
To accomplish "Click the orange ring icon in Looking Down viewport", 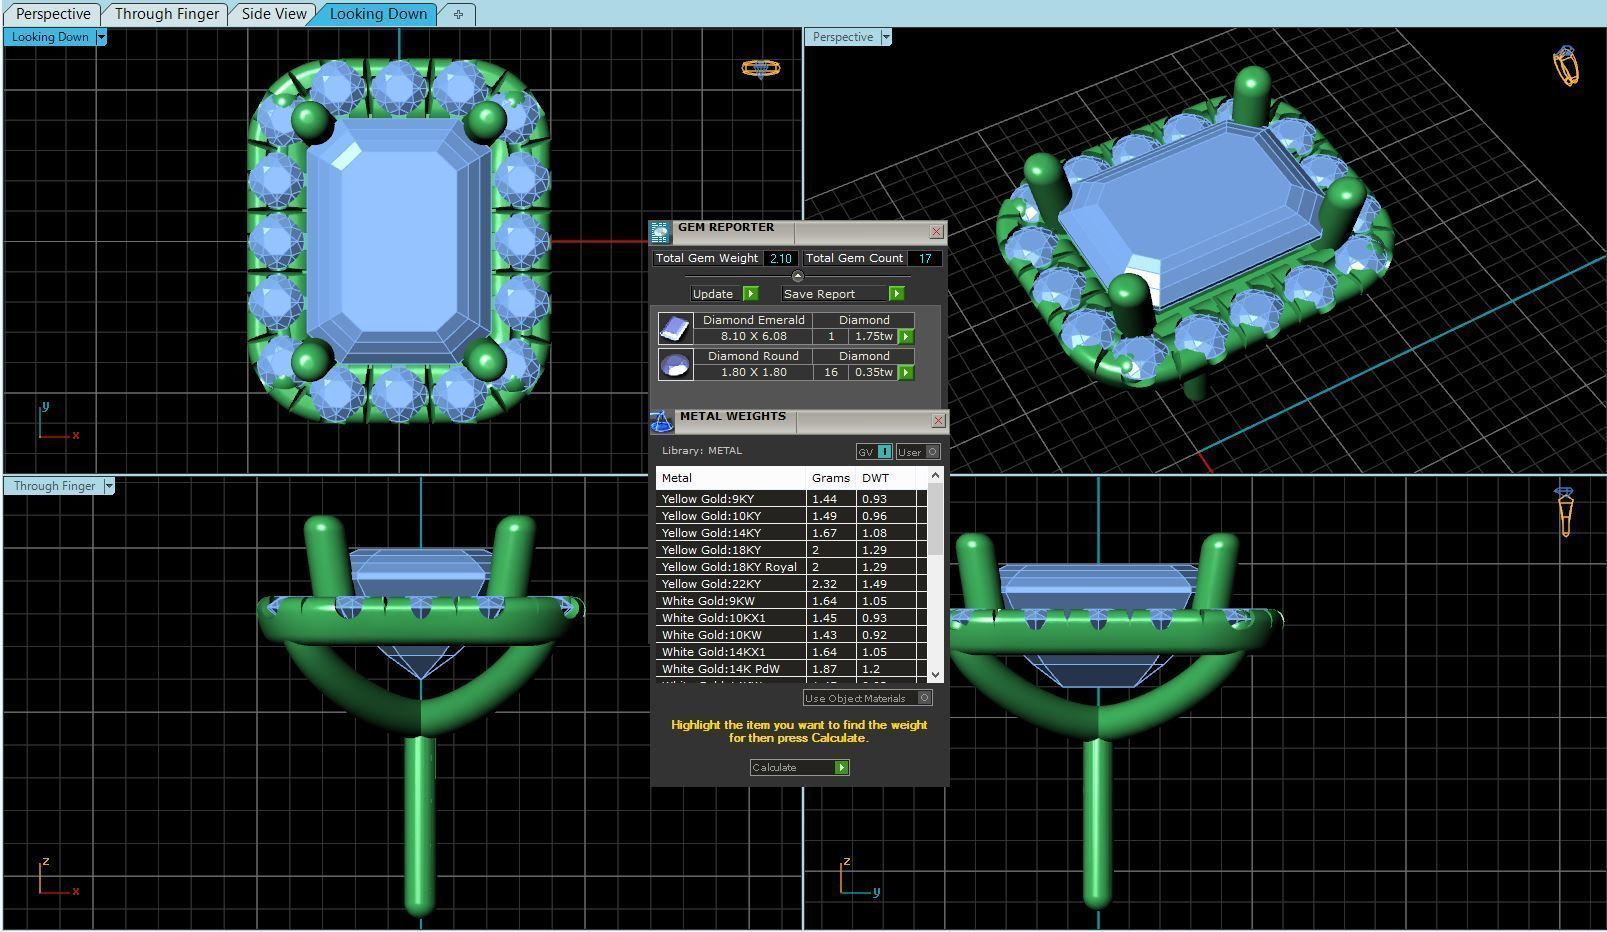I will [761, 68].
